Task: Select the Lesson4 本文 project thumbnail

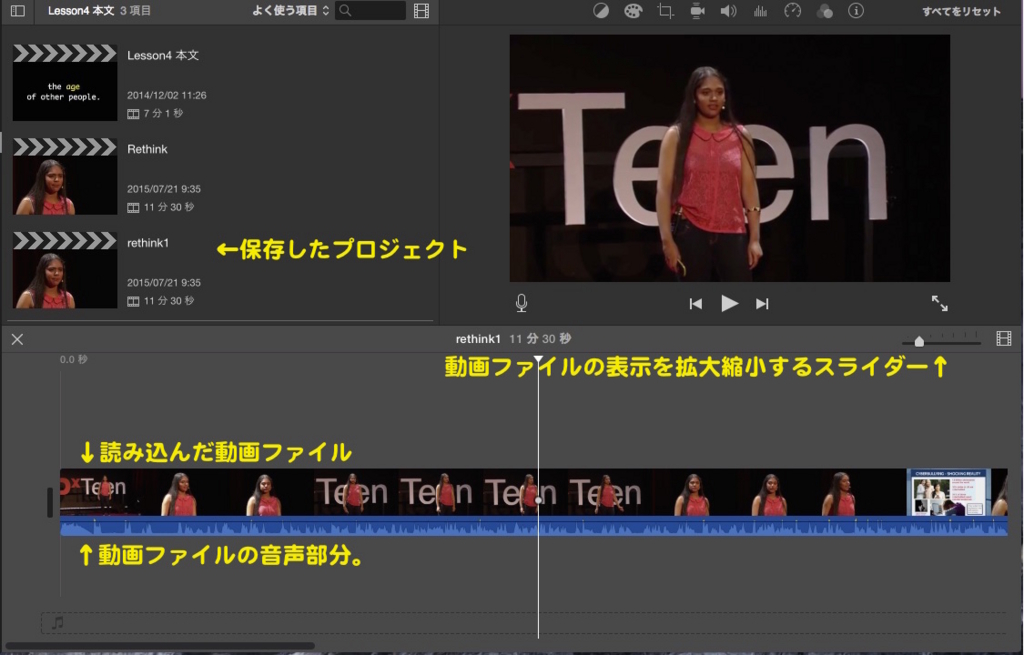Action: [65, 82]
